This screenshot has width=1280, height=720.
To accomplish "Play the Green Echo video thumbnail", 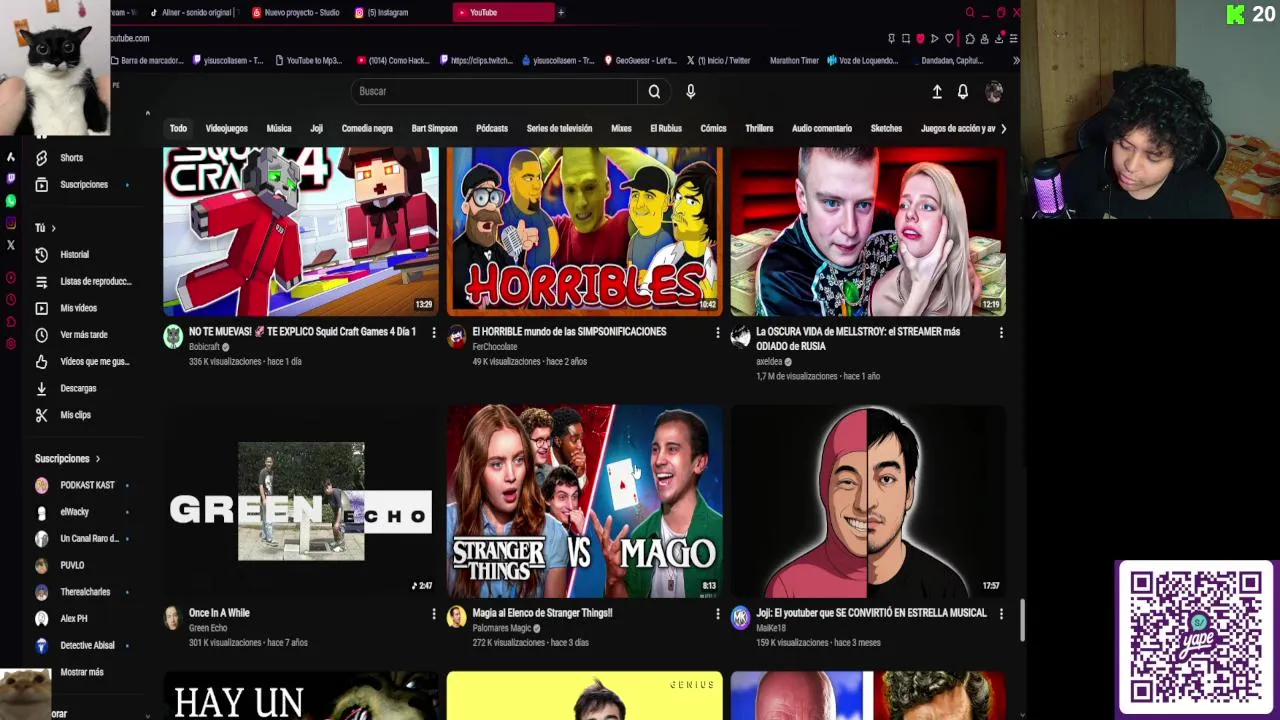I will click(300, 501).
